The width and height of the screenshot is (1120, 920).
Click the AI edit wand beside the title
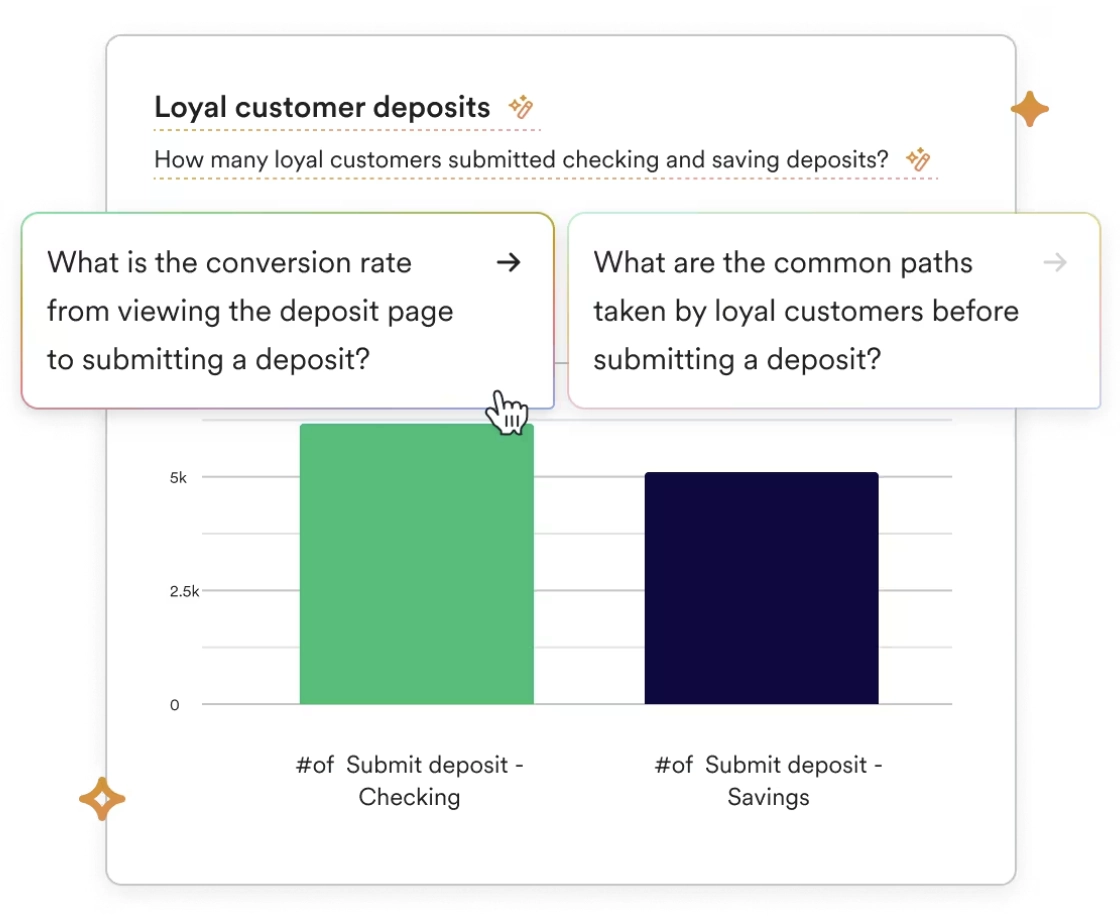click(x=521, y=107)
